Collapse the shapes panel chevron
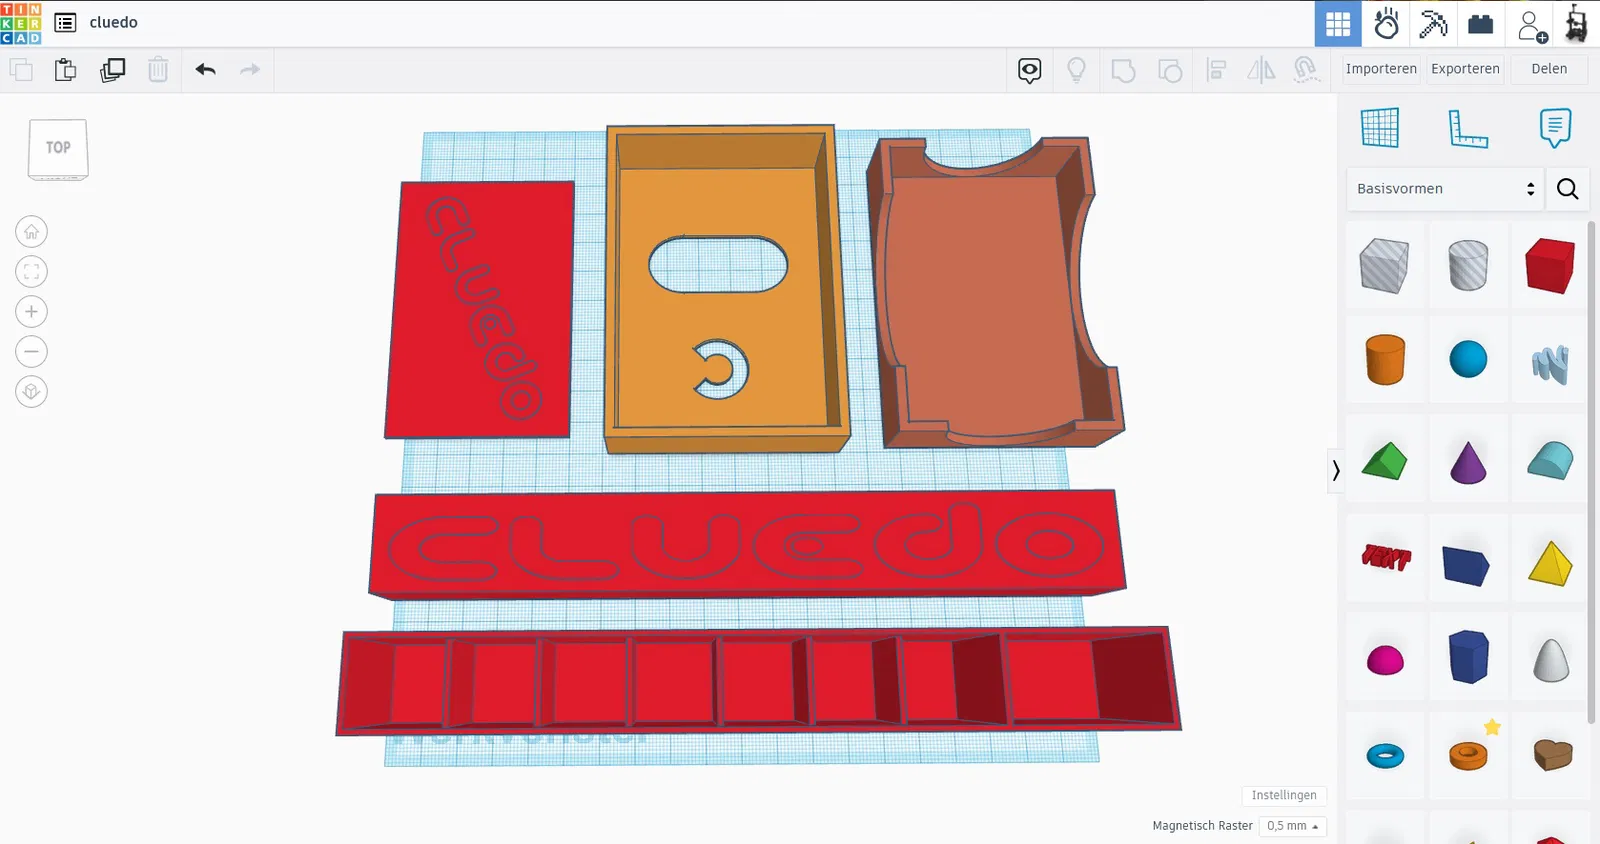 pos(1335,470)
